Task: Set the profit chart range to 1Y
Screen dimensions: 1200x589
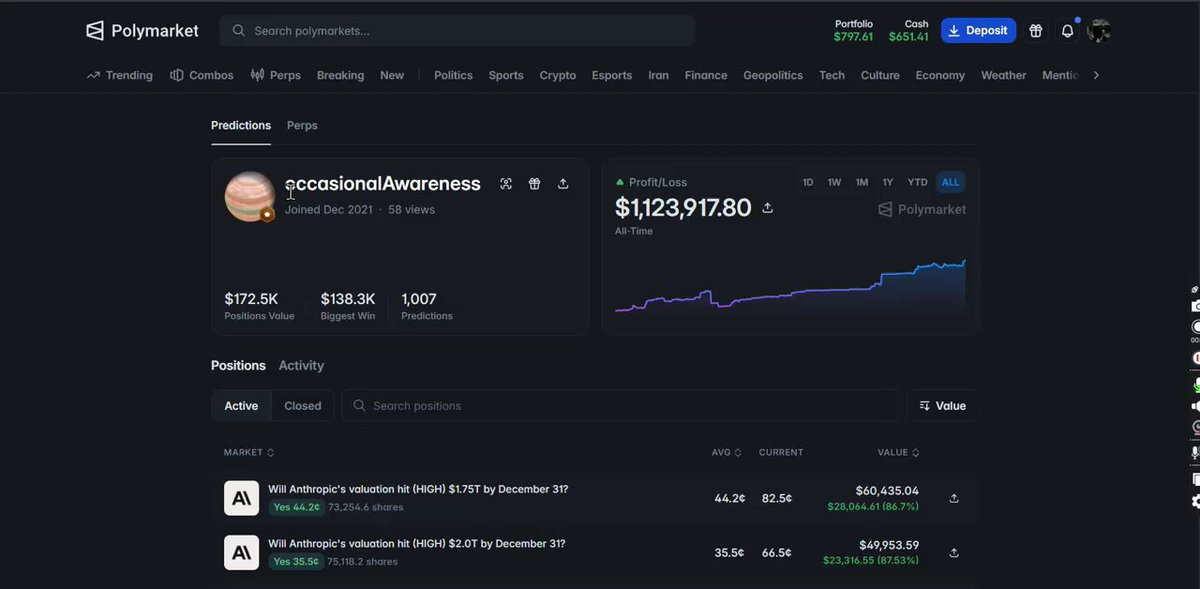Action: click(887, 182)
